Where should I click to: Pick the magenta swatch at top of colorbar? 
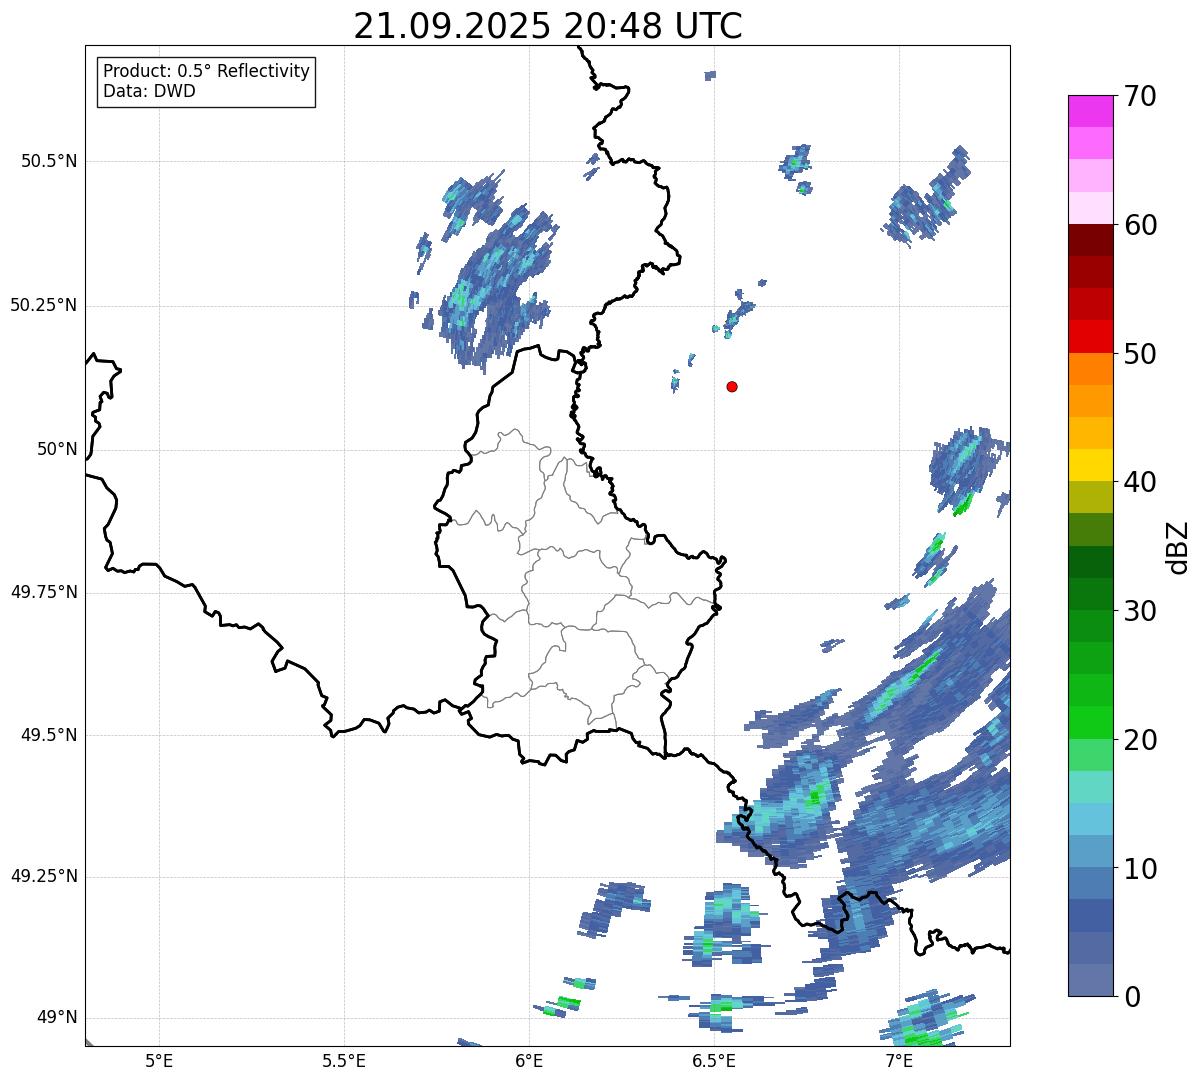click(x=1090, y=111)
